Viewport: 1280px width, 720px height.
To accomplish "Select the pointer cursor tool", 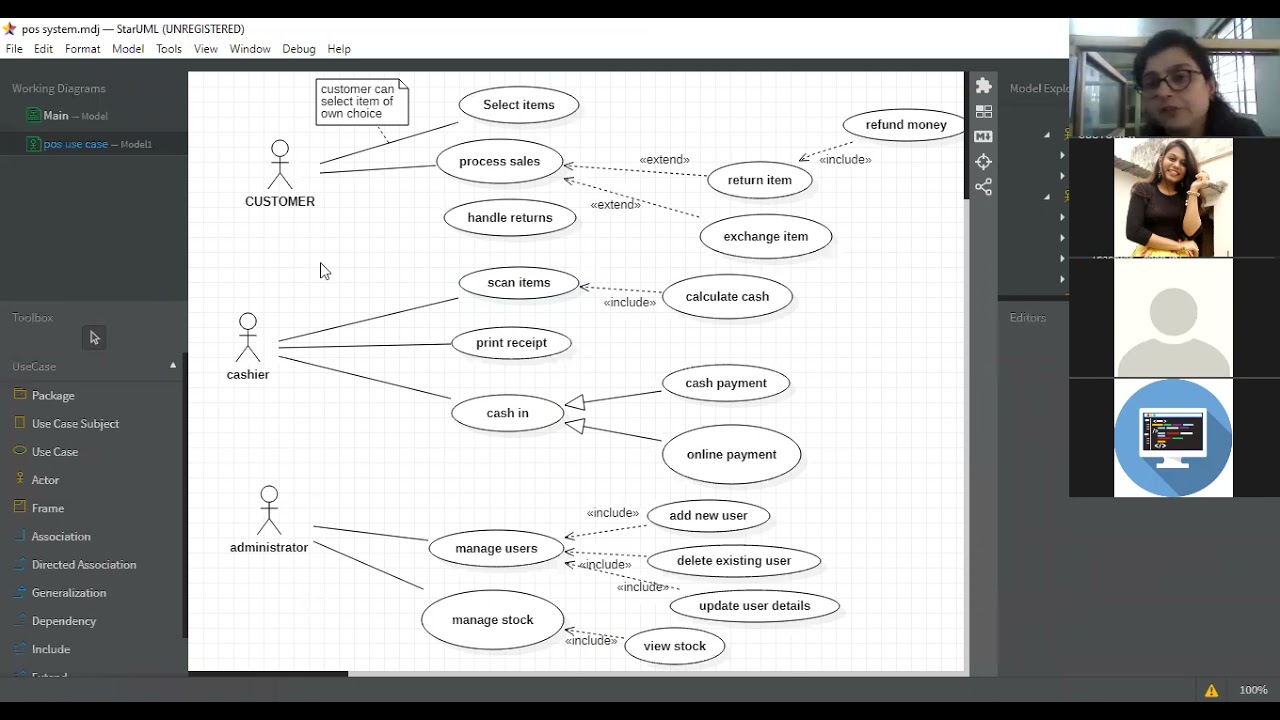I will point(94,338).
